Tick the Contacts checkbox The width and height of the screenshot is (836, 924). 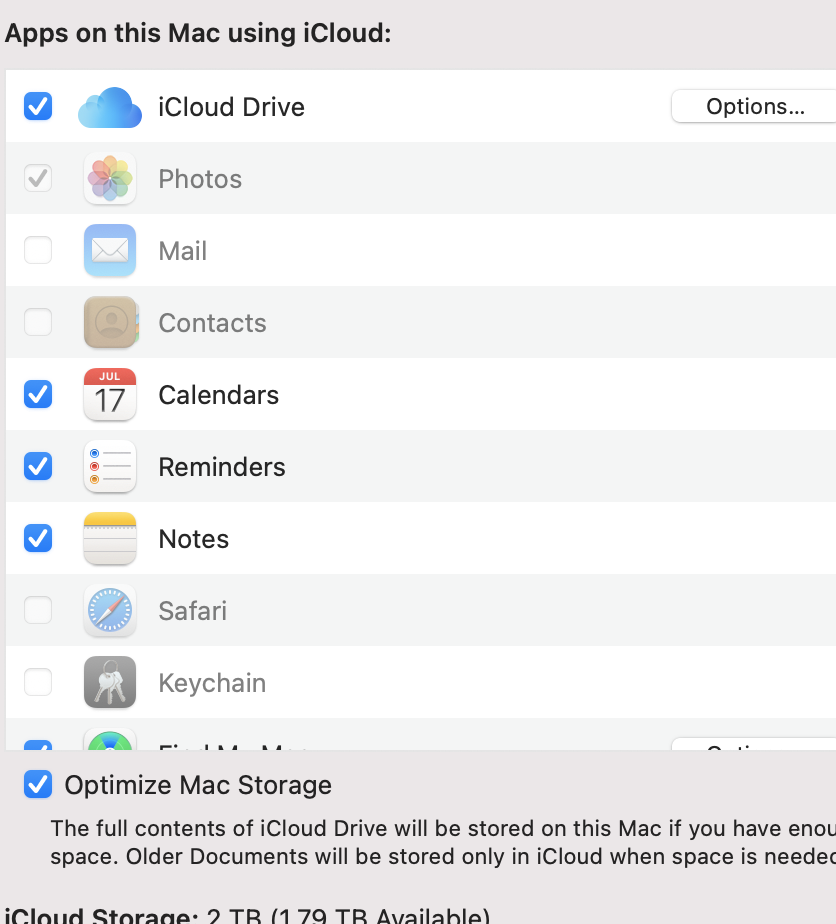[38, 323]
